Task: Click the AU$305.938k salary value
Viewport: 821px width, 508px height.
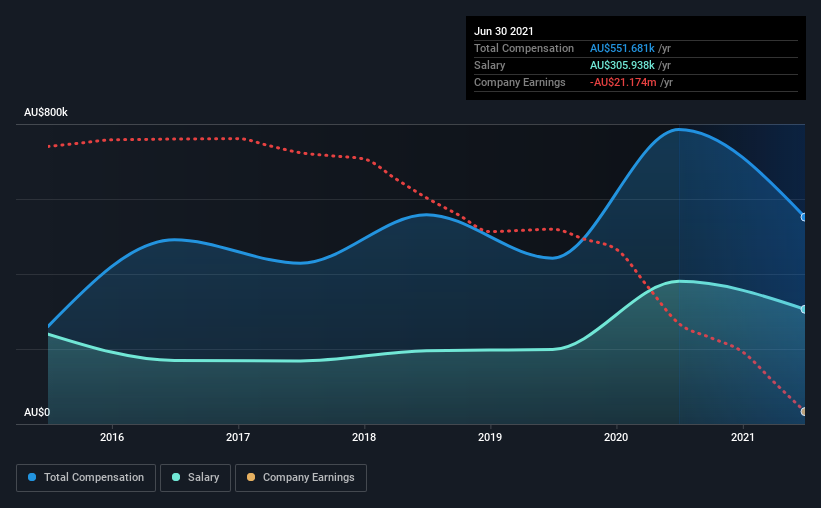Action: [622, 65]
